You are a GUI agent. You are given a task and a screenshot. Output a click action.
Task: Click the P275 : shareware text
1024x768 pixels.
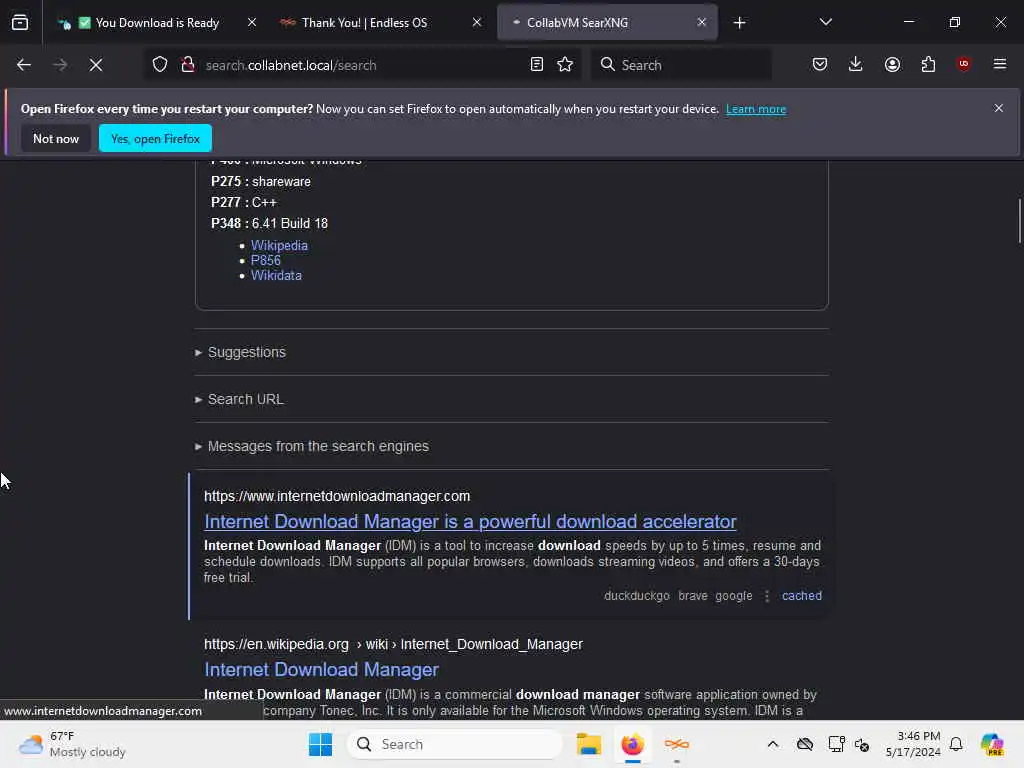(x=261, y=182)
